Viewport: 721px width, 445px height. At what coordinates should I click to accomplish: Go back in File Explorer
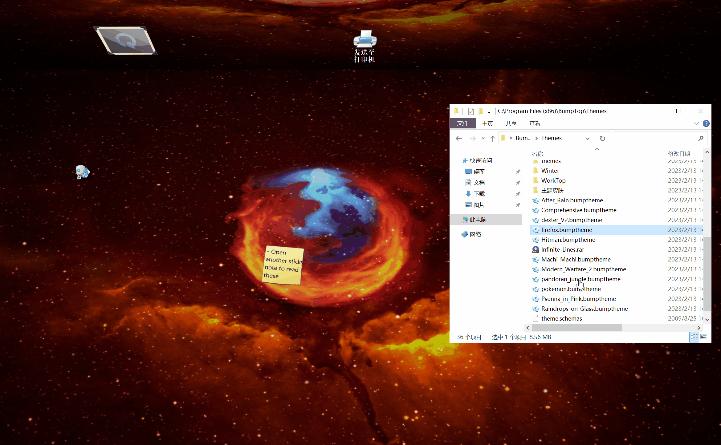pos(458,138)
